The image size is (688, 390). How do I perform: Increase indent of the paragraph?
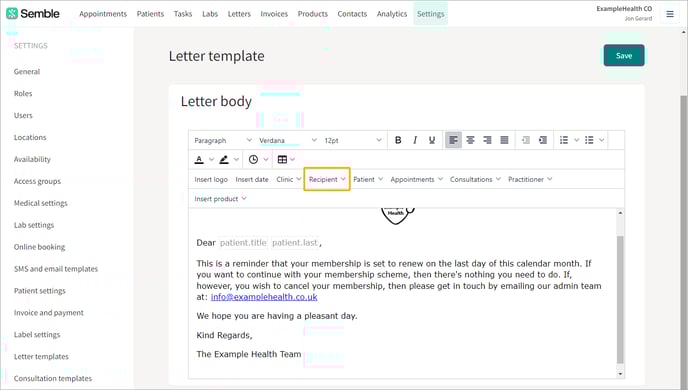543,140
